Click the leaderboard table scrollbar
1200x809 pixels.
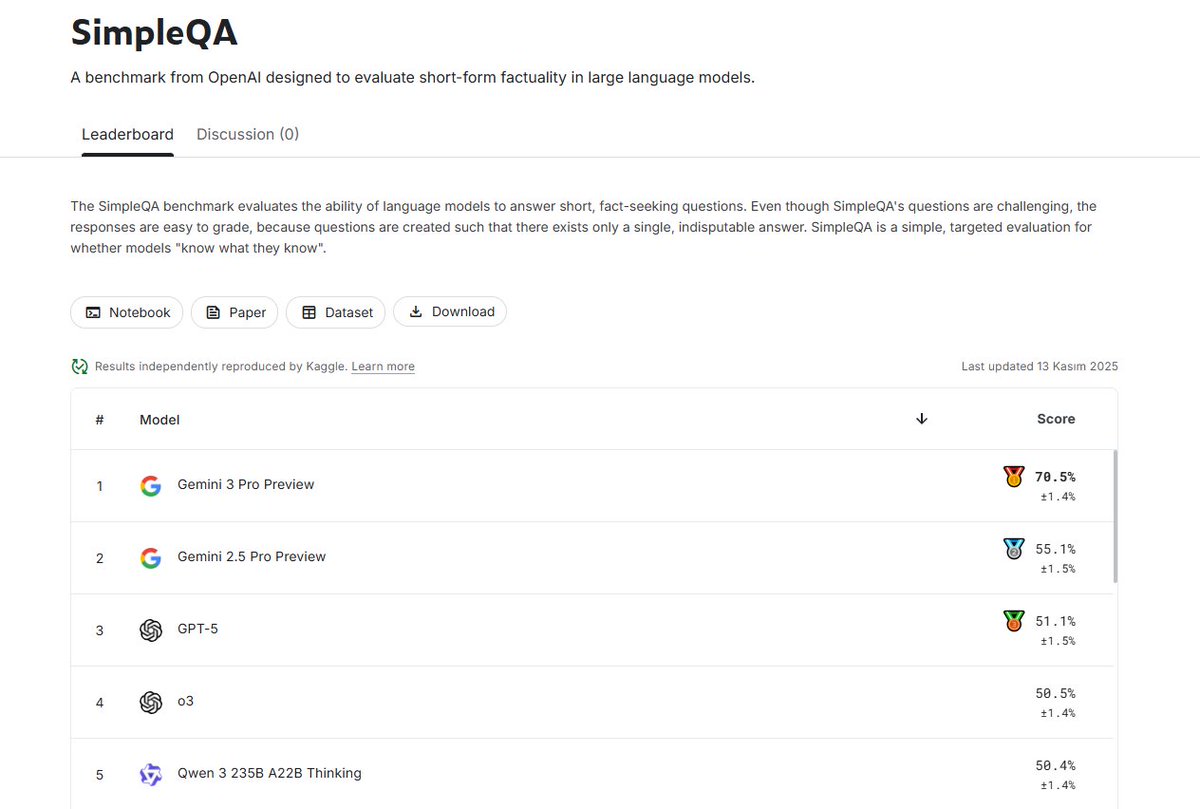[1115, 515]
